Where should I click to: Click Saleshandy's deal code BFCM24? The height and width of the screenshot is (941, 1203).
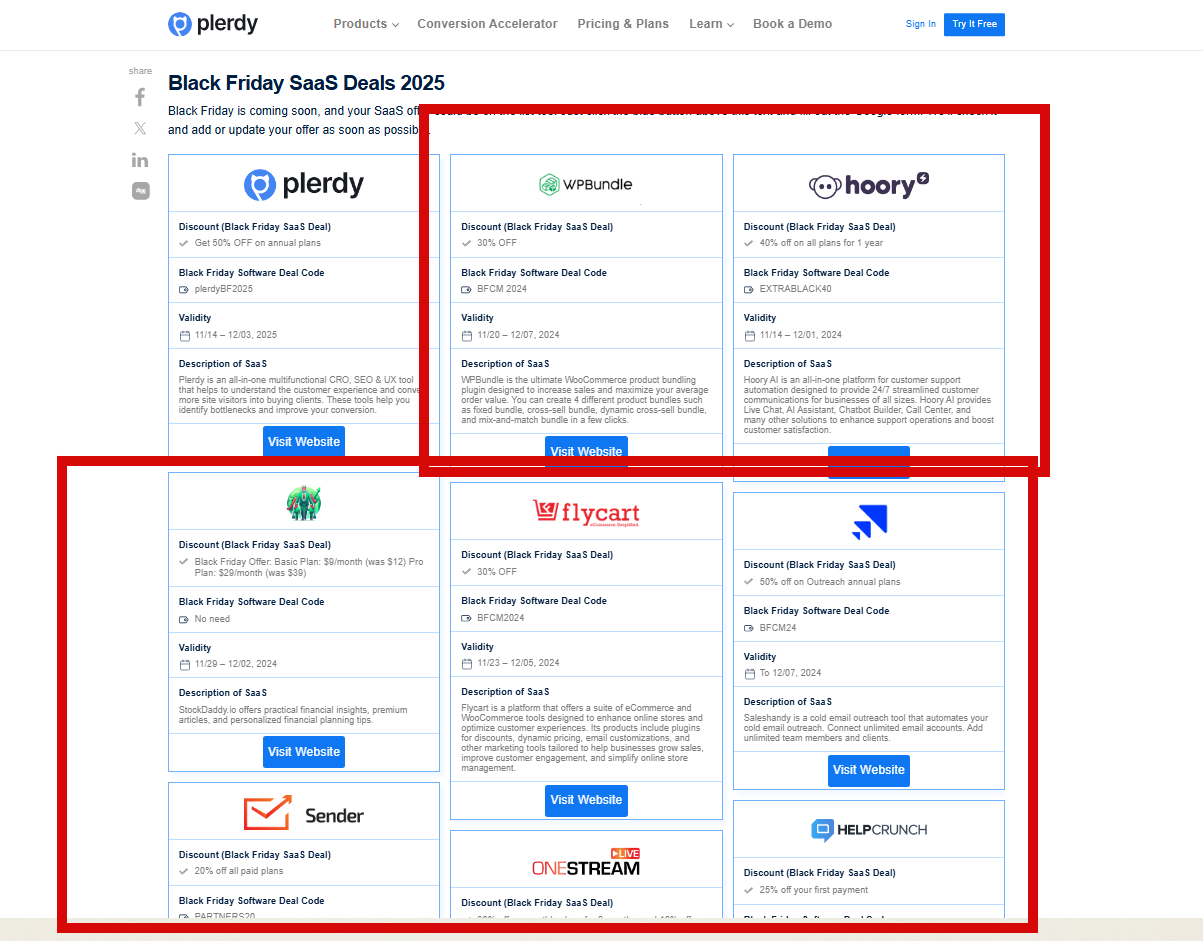(x=778, y=628)
